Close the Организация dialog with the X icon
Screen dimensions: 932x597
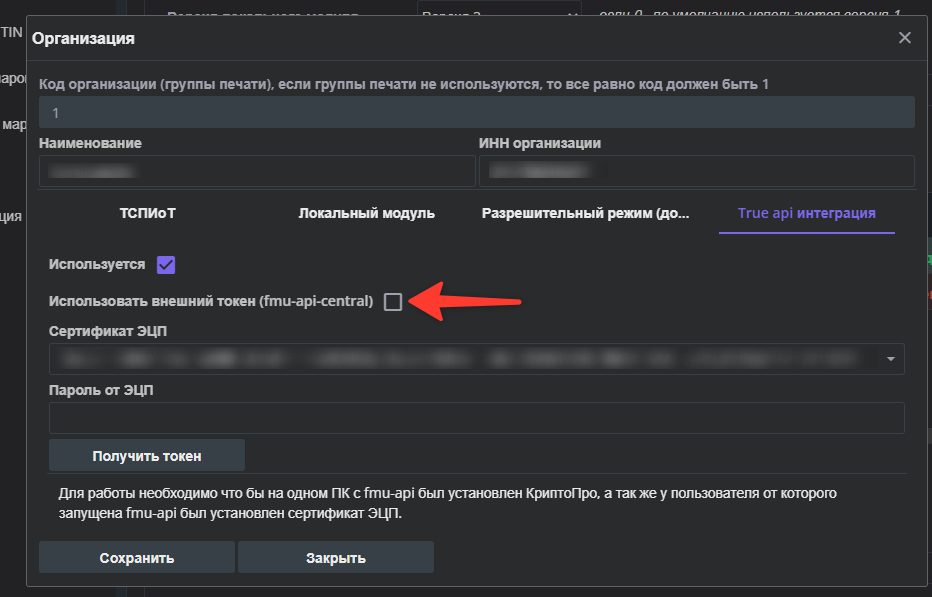coord(905,38)
